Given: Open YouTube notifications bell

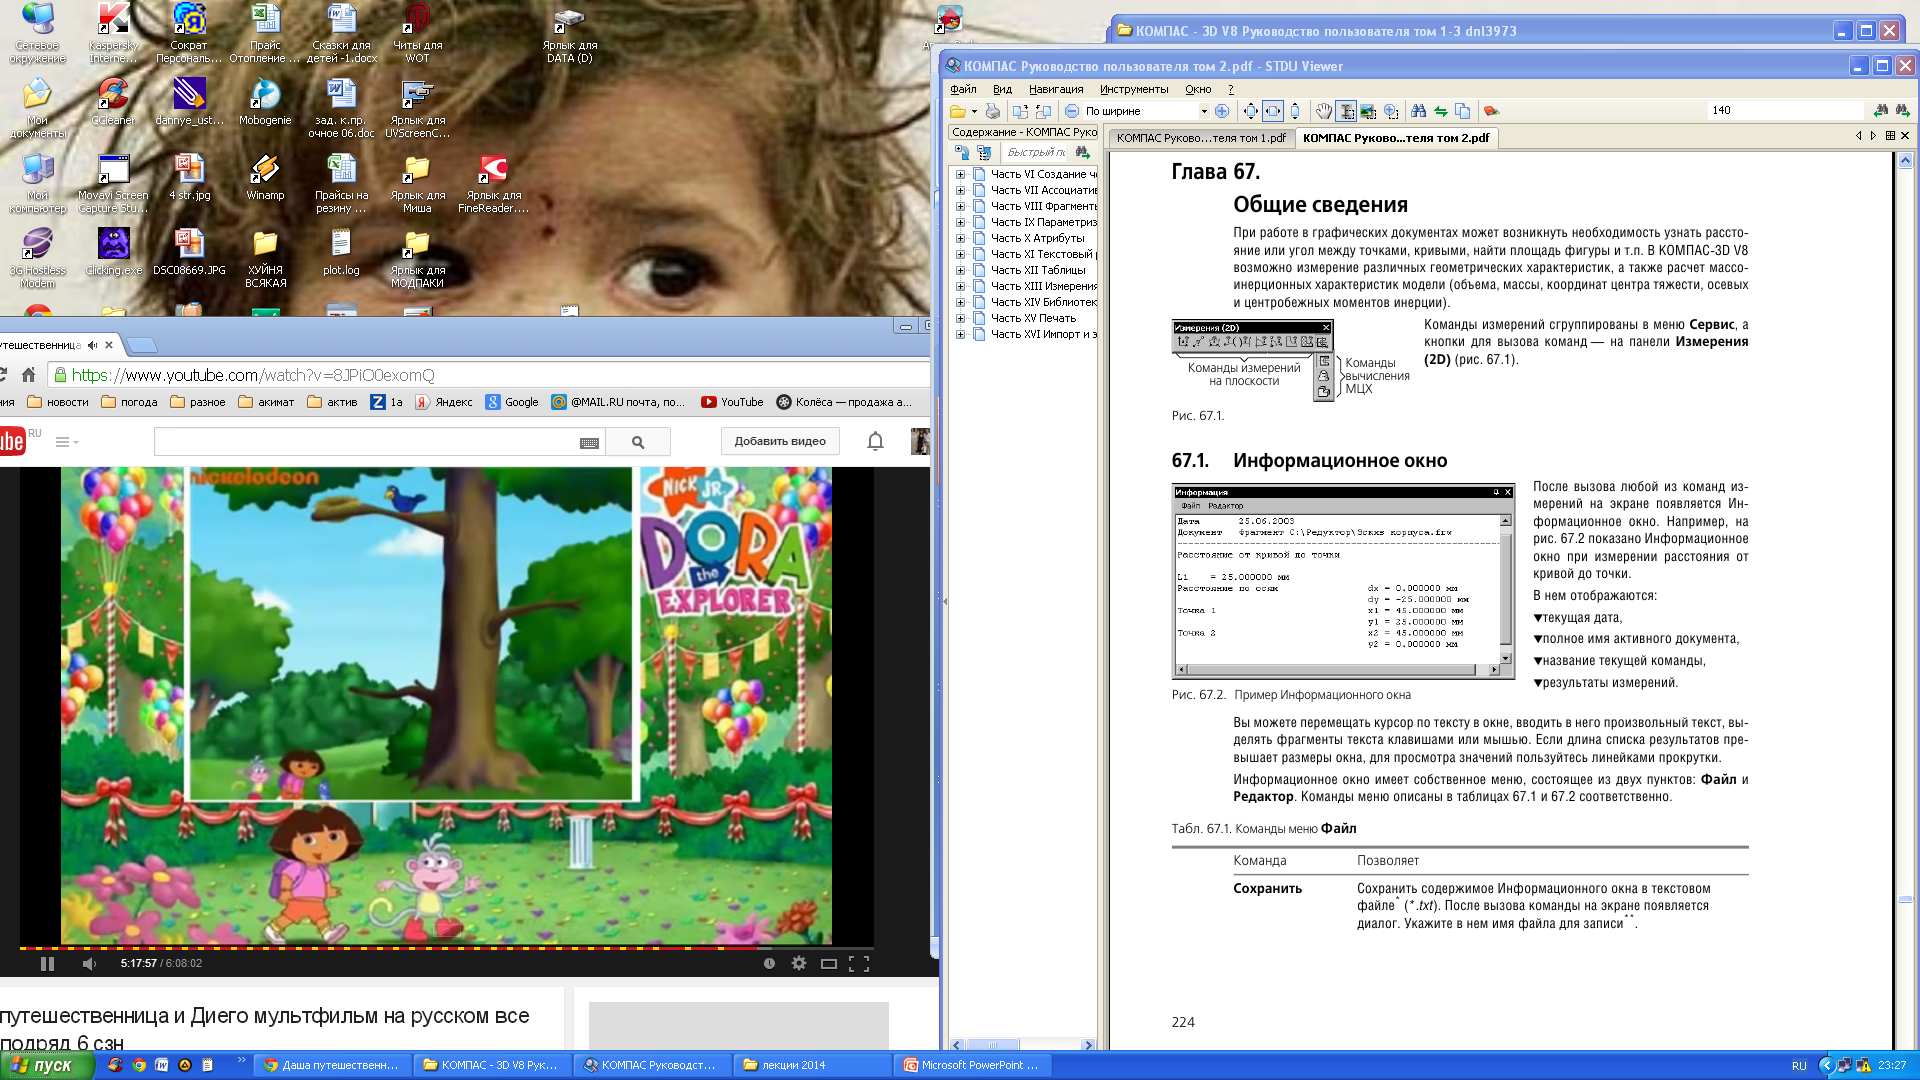Looking at the screenshot, I should [x=875, y=441].
